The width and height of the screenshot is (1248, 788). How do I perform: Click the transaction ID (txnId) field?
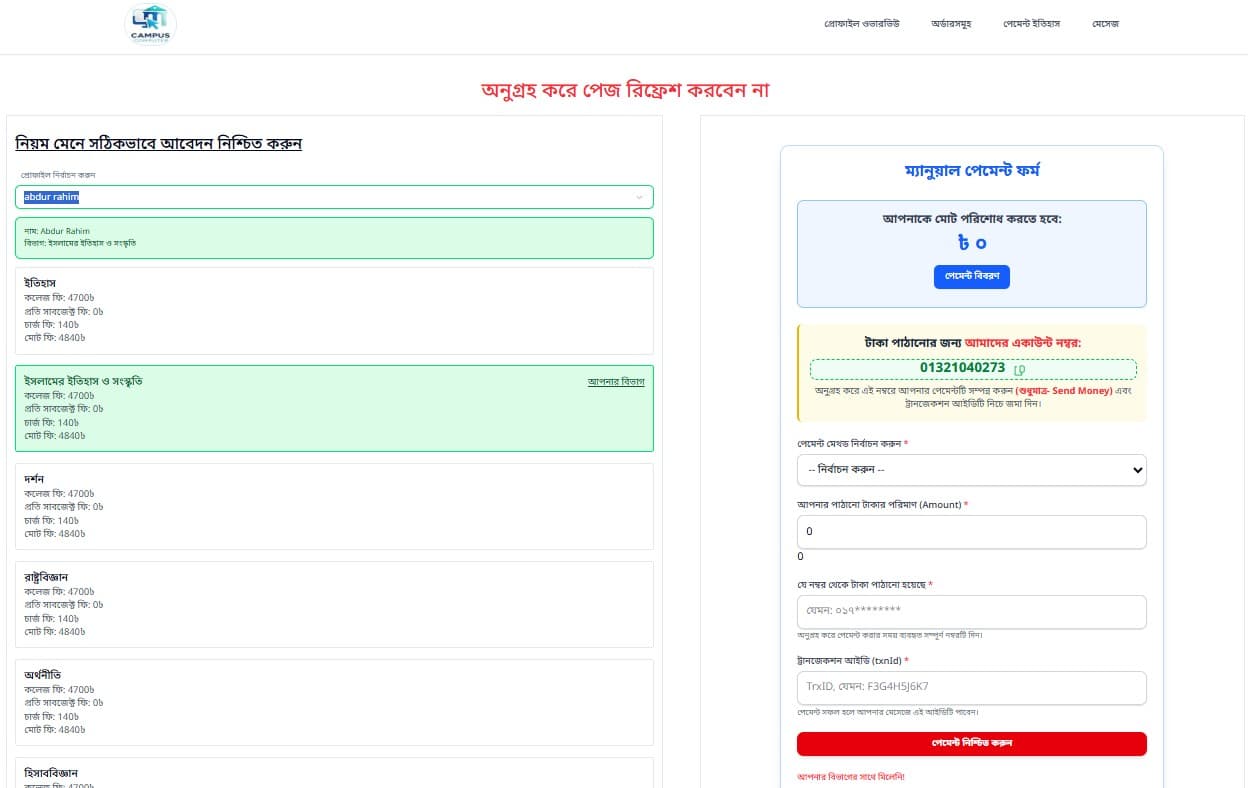971,688
